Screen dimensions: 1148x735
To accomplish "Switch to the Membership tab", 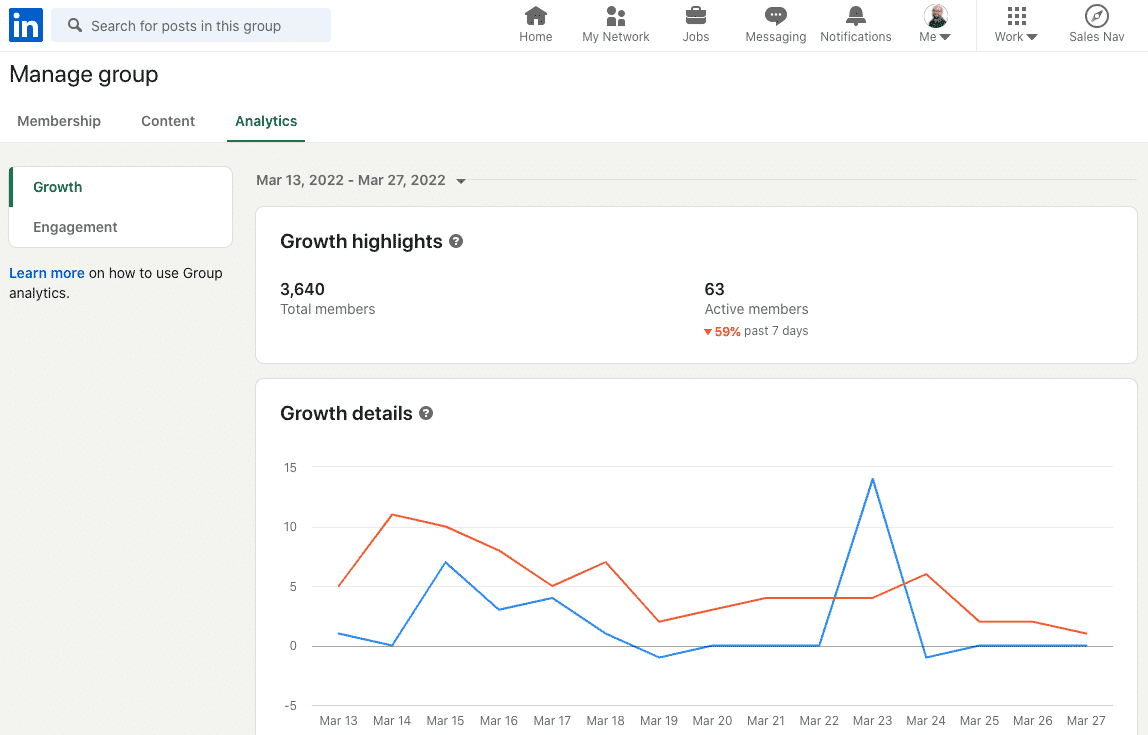I will 59,121.
